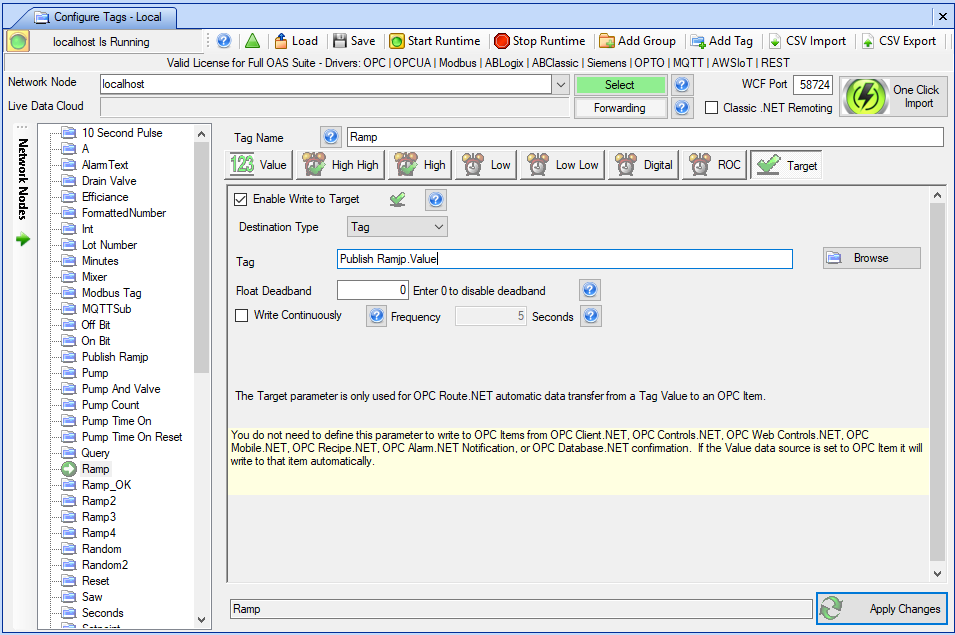Select the Target tab
This screenshot has width=955, height=635.
coord(786,165)
